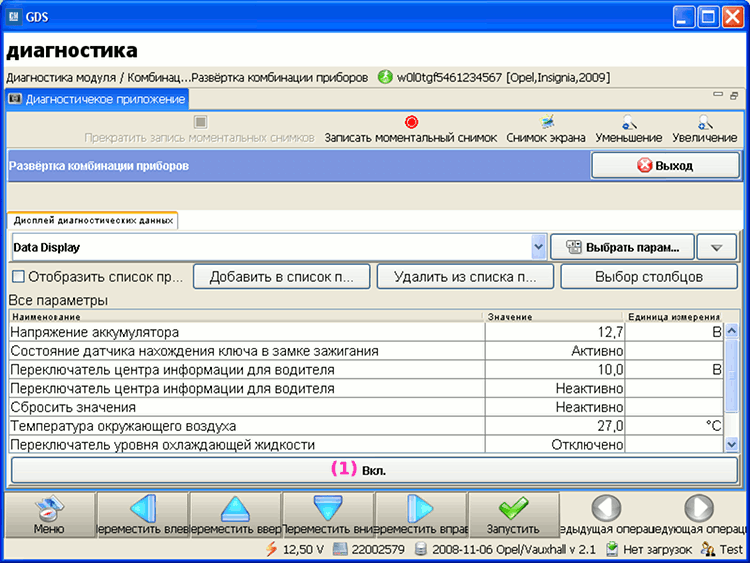
Task: Select the Диагностичекое приложение tab
Action: [98, 99]
